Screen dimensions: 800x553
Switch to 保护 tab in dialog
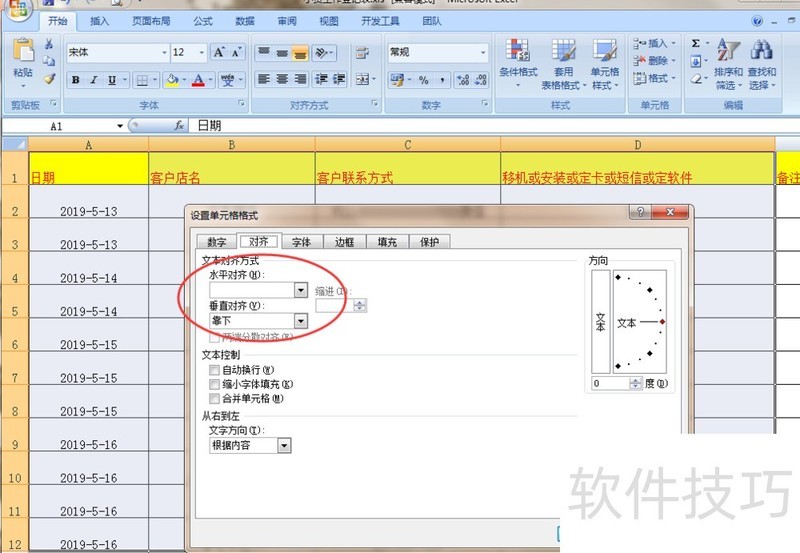pos(430,242)
